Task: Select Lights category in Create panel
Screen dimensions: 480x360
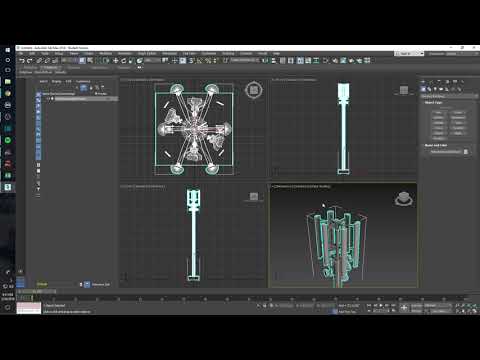Action: (435, 89)
